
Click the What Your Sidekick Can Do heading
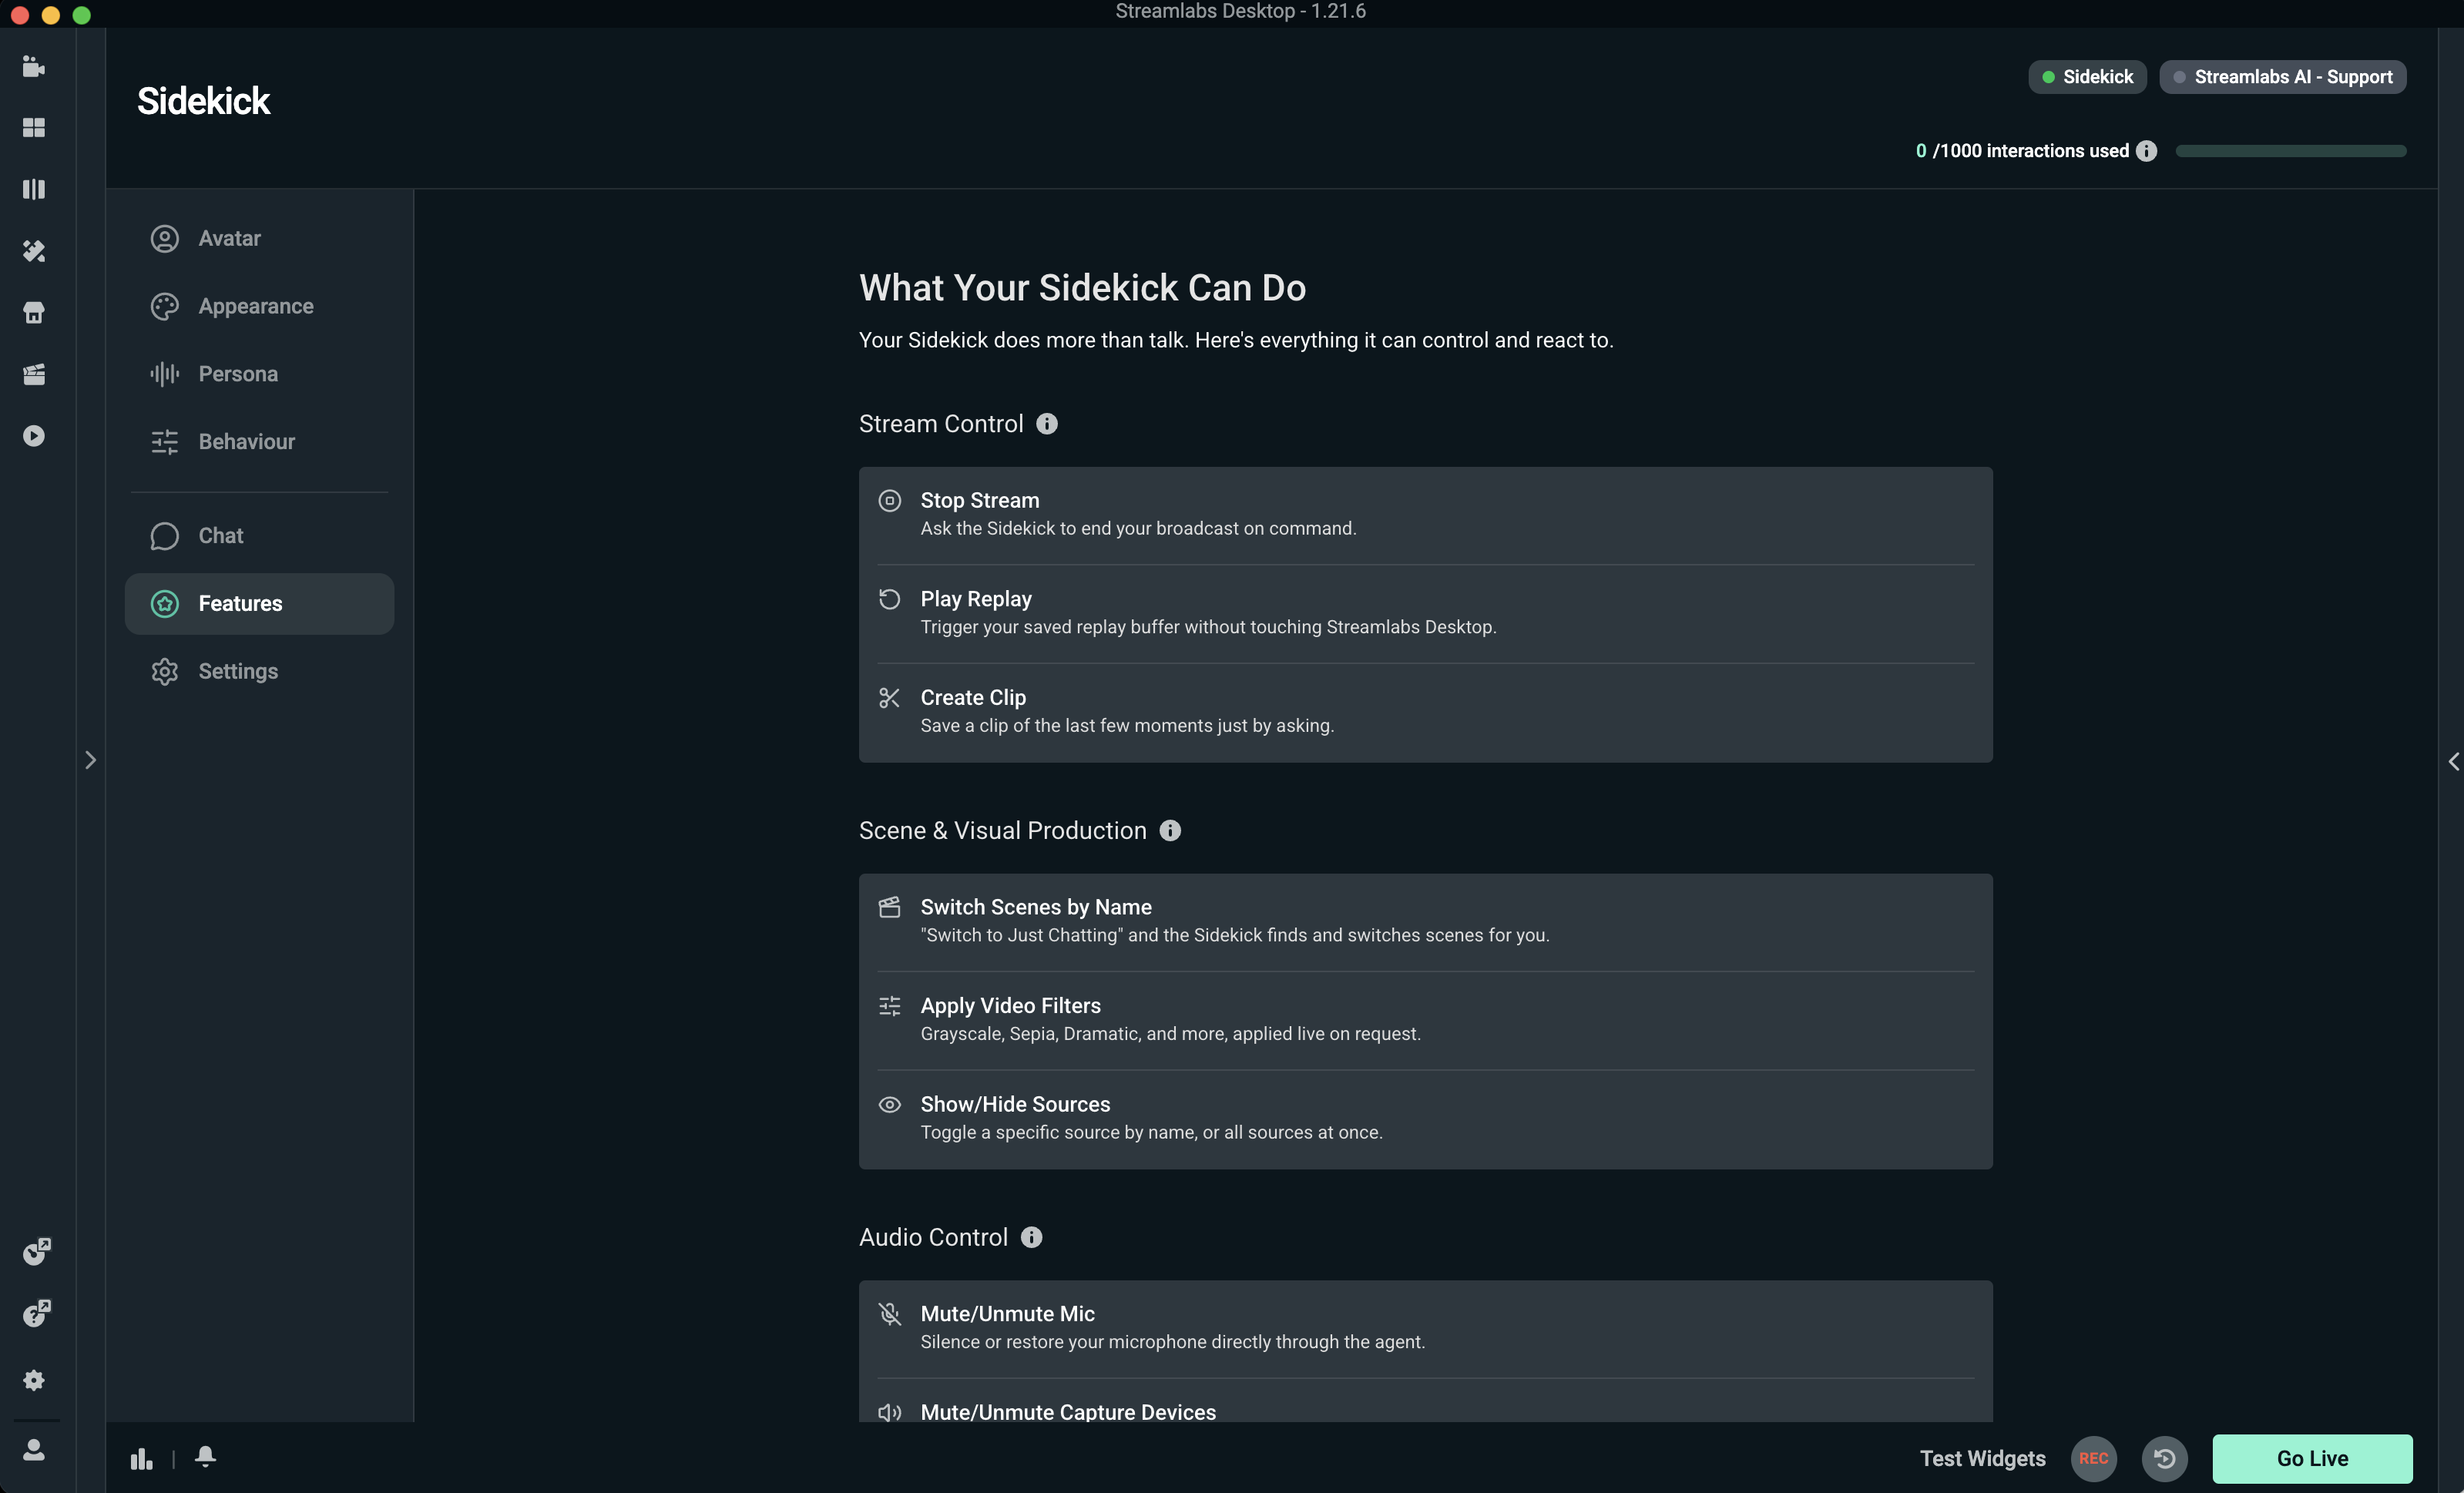tap(1082, 288)
